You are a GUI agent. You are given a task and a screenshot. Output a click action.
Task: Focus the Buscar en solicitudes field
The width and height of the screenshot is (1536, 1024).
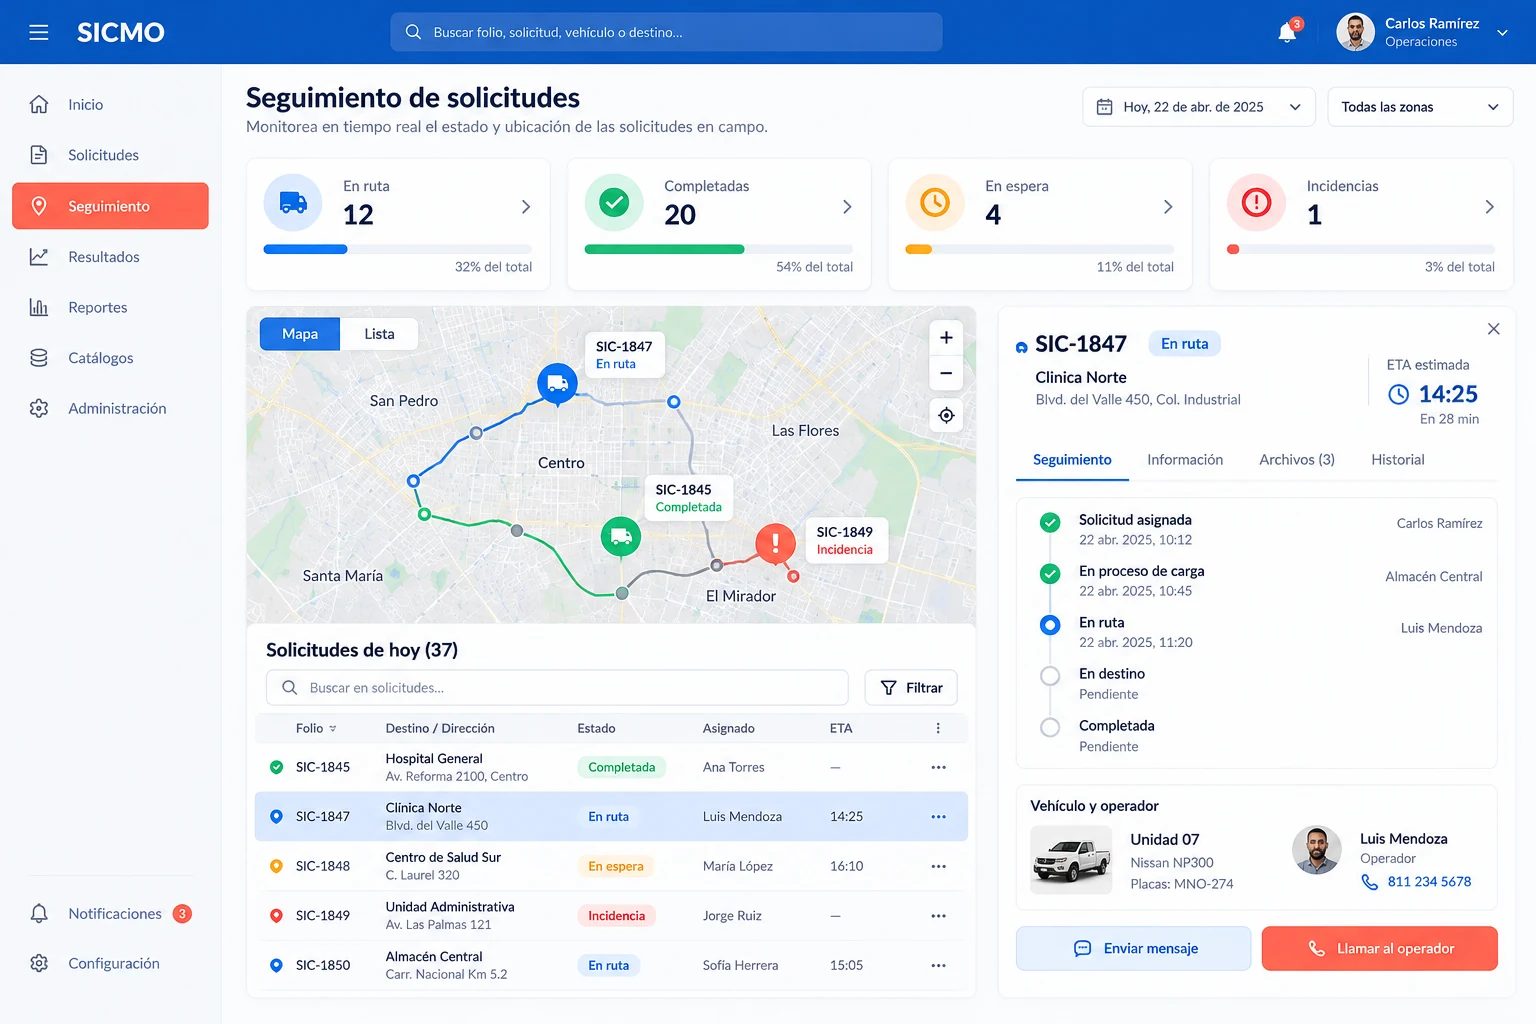click(557, 688)
